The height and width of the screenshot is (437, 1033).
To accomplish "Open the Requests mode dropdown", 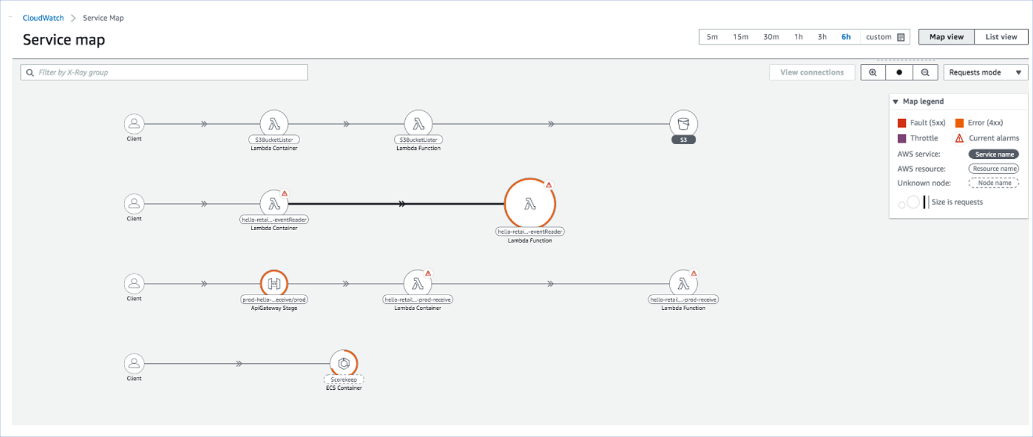I will (986, 73).
